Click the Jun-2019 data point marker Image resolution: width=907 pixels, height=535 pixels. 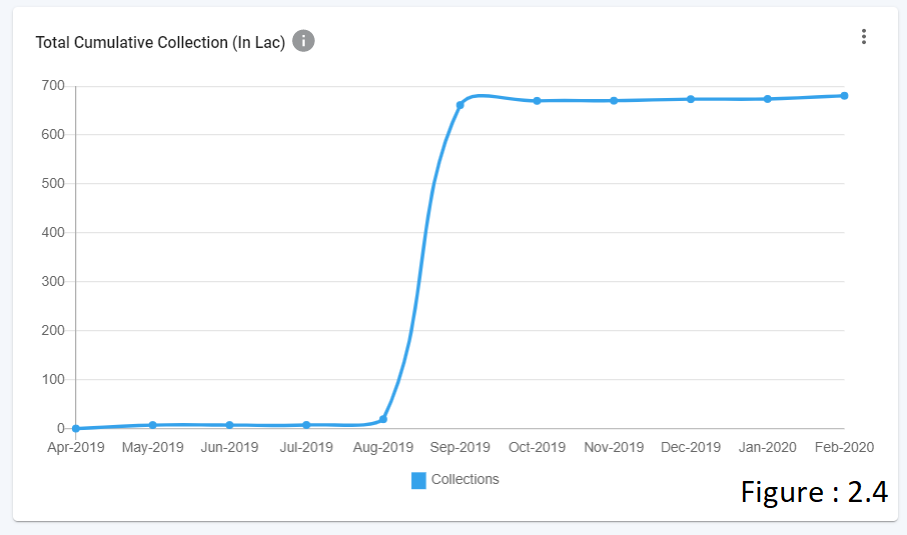point(230,425)
